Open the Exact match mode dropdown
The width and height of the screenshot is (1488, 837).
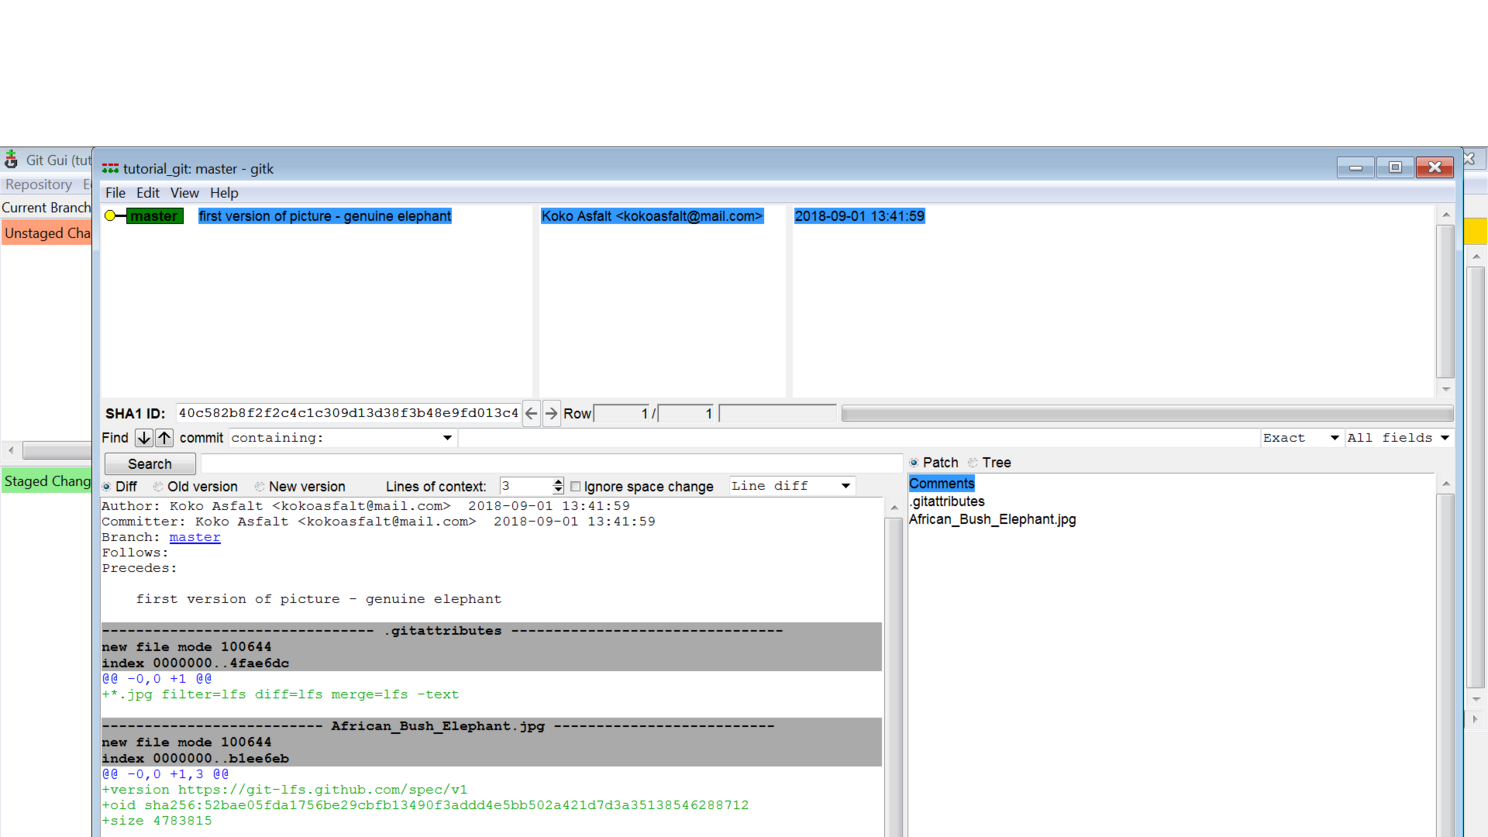[x=1300, y=438]
